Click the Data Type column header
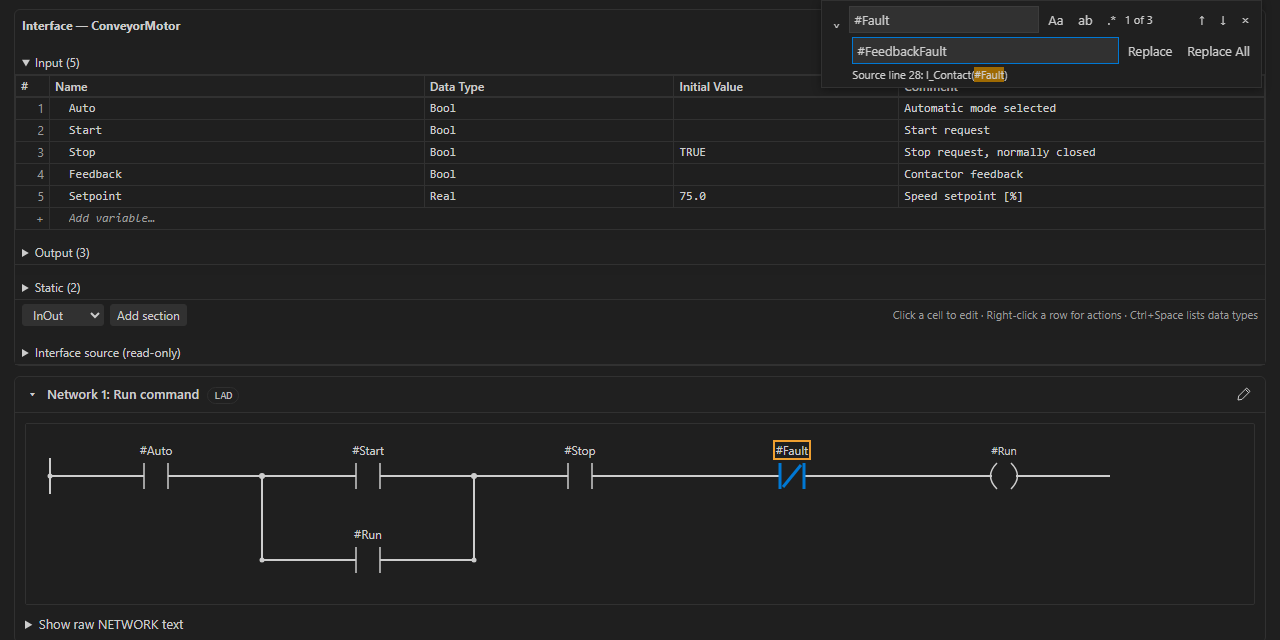 pos(549,87)
